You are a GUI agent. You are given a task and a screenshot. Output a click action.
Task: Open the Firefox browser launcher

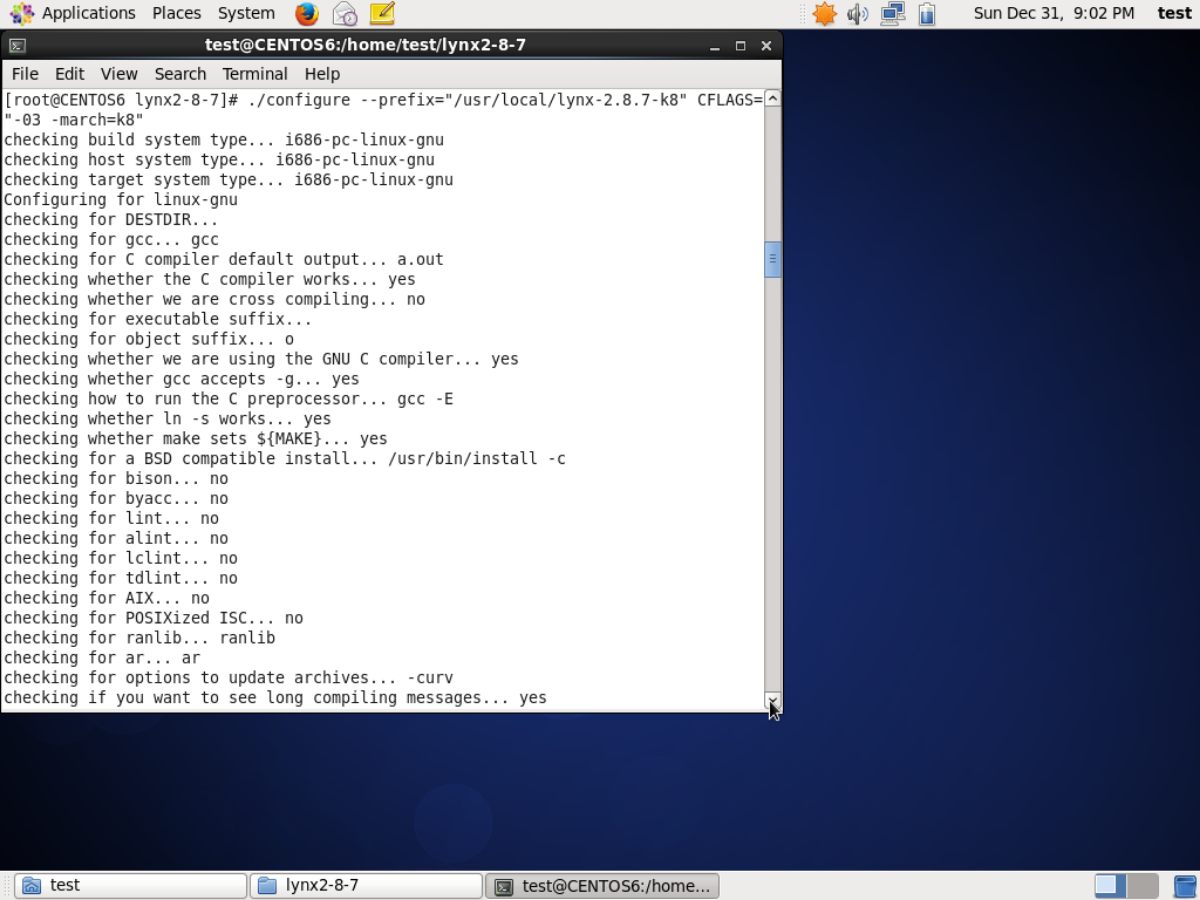[307, 14]
